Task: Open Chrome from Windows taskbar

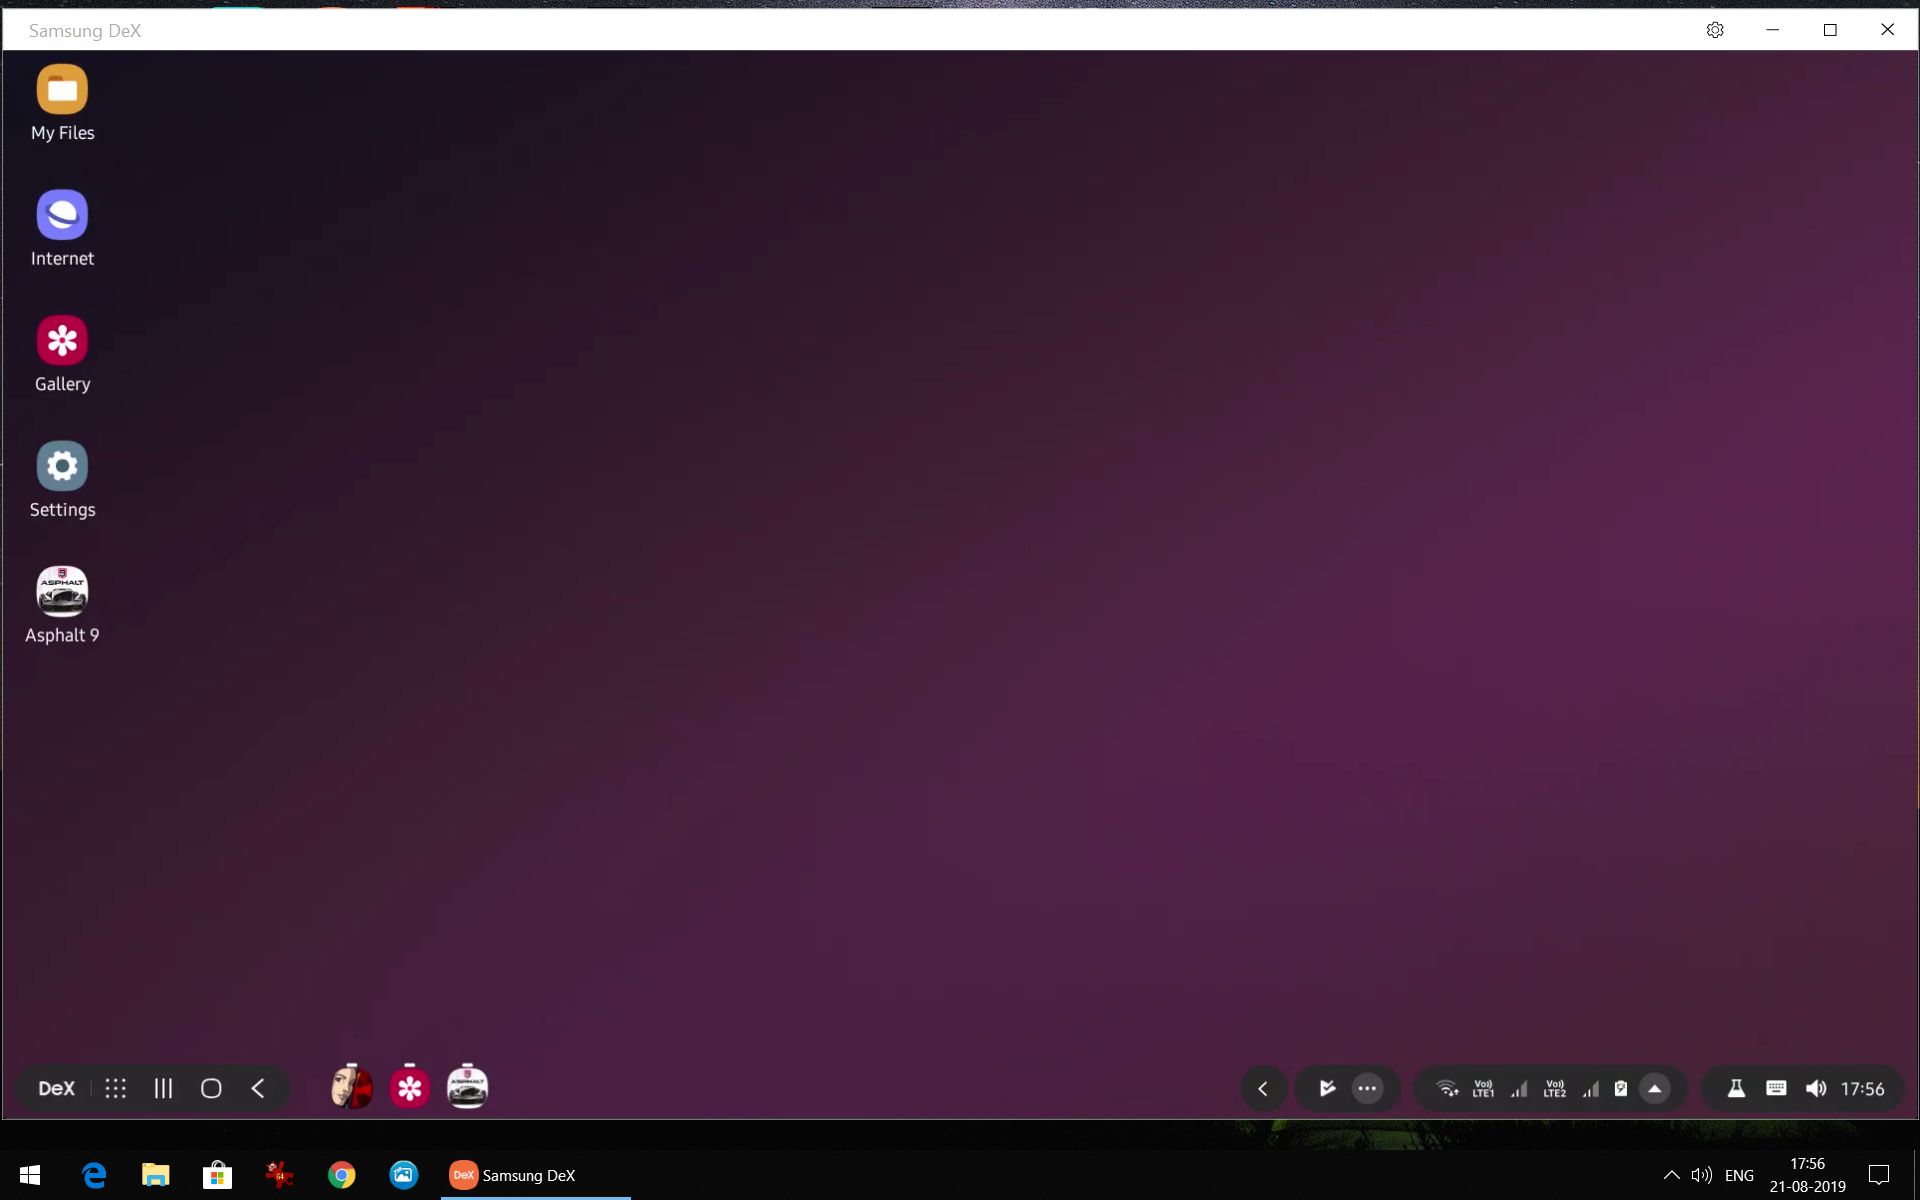Action: tap(342, 1175)
